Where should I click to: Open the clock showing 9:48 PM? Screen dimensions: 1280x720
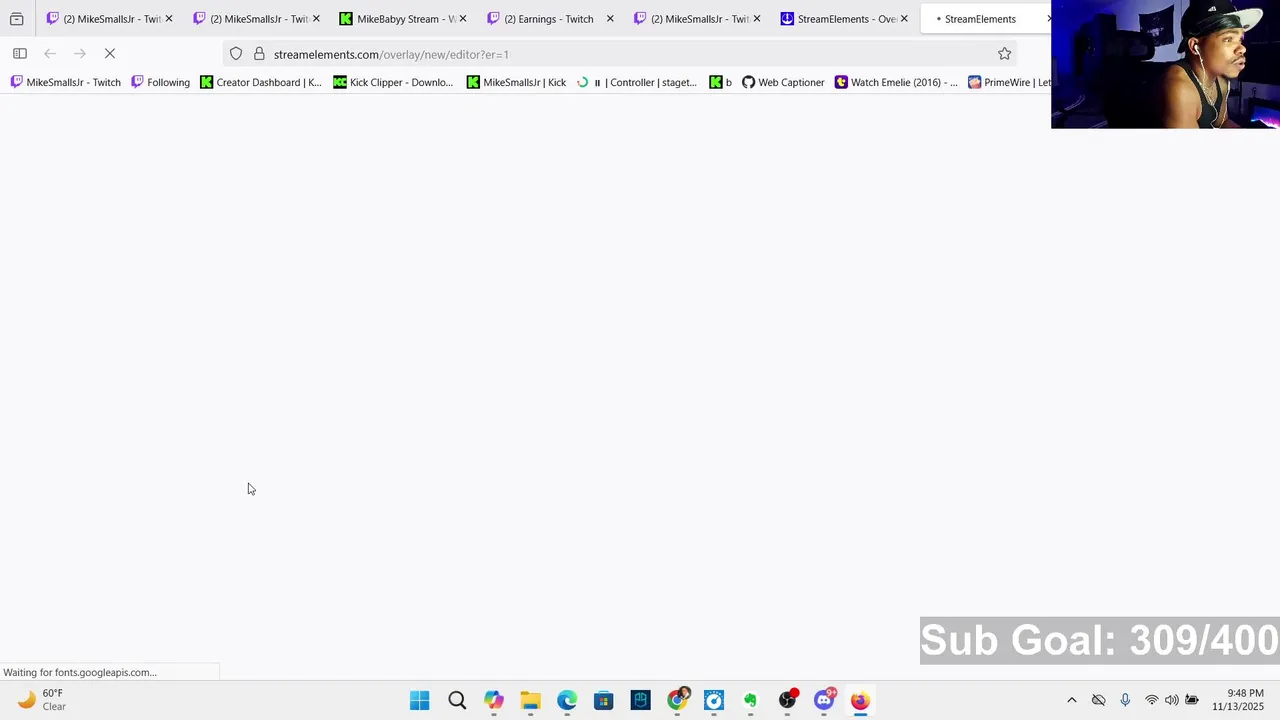[1238, 700]
